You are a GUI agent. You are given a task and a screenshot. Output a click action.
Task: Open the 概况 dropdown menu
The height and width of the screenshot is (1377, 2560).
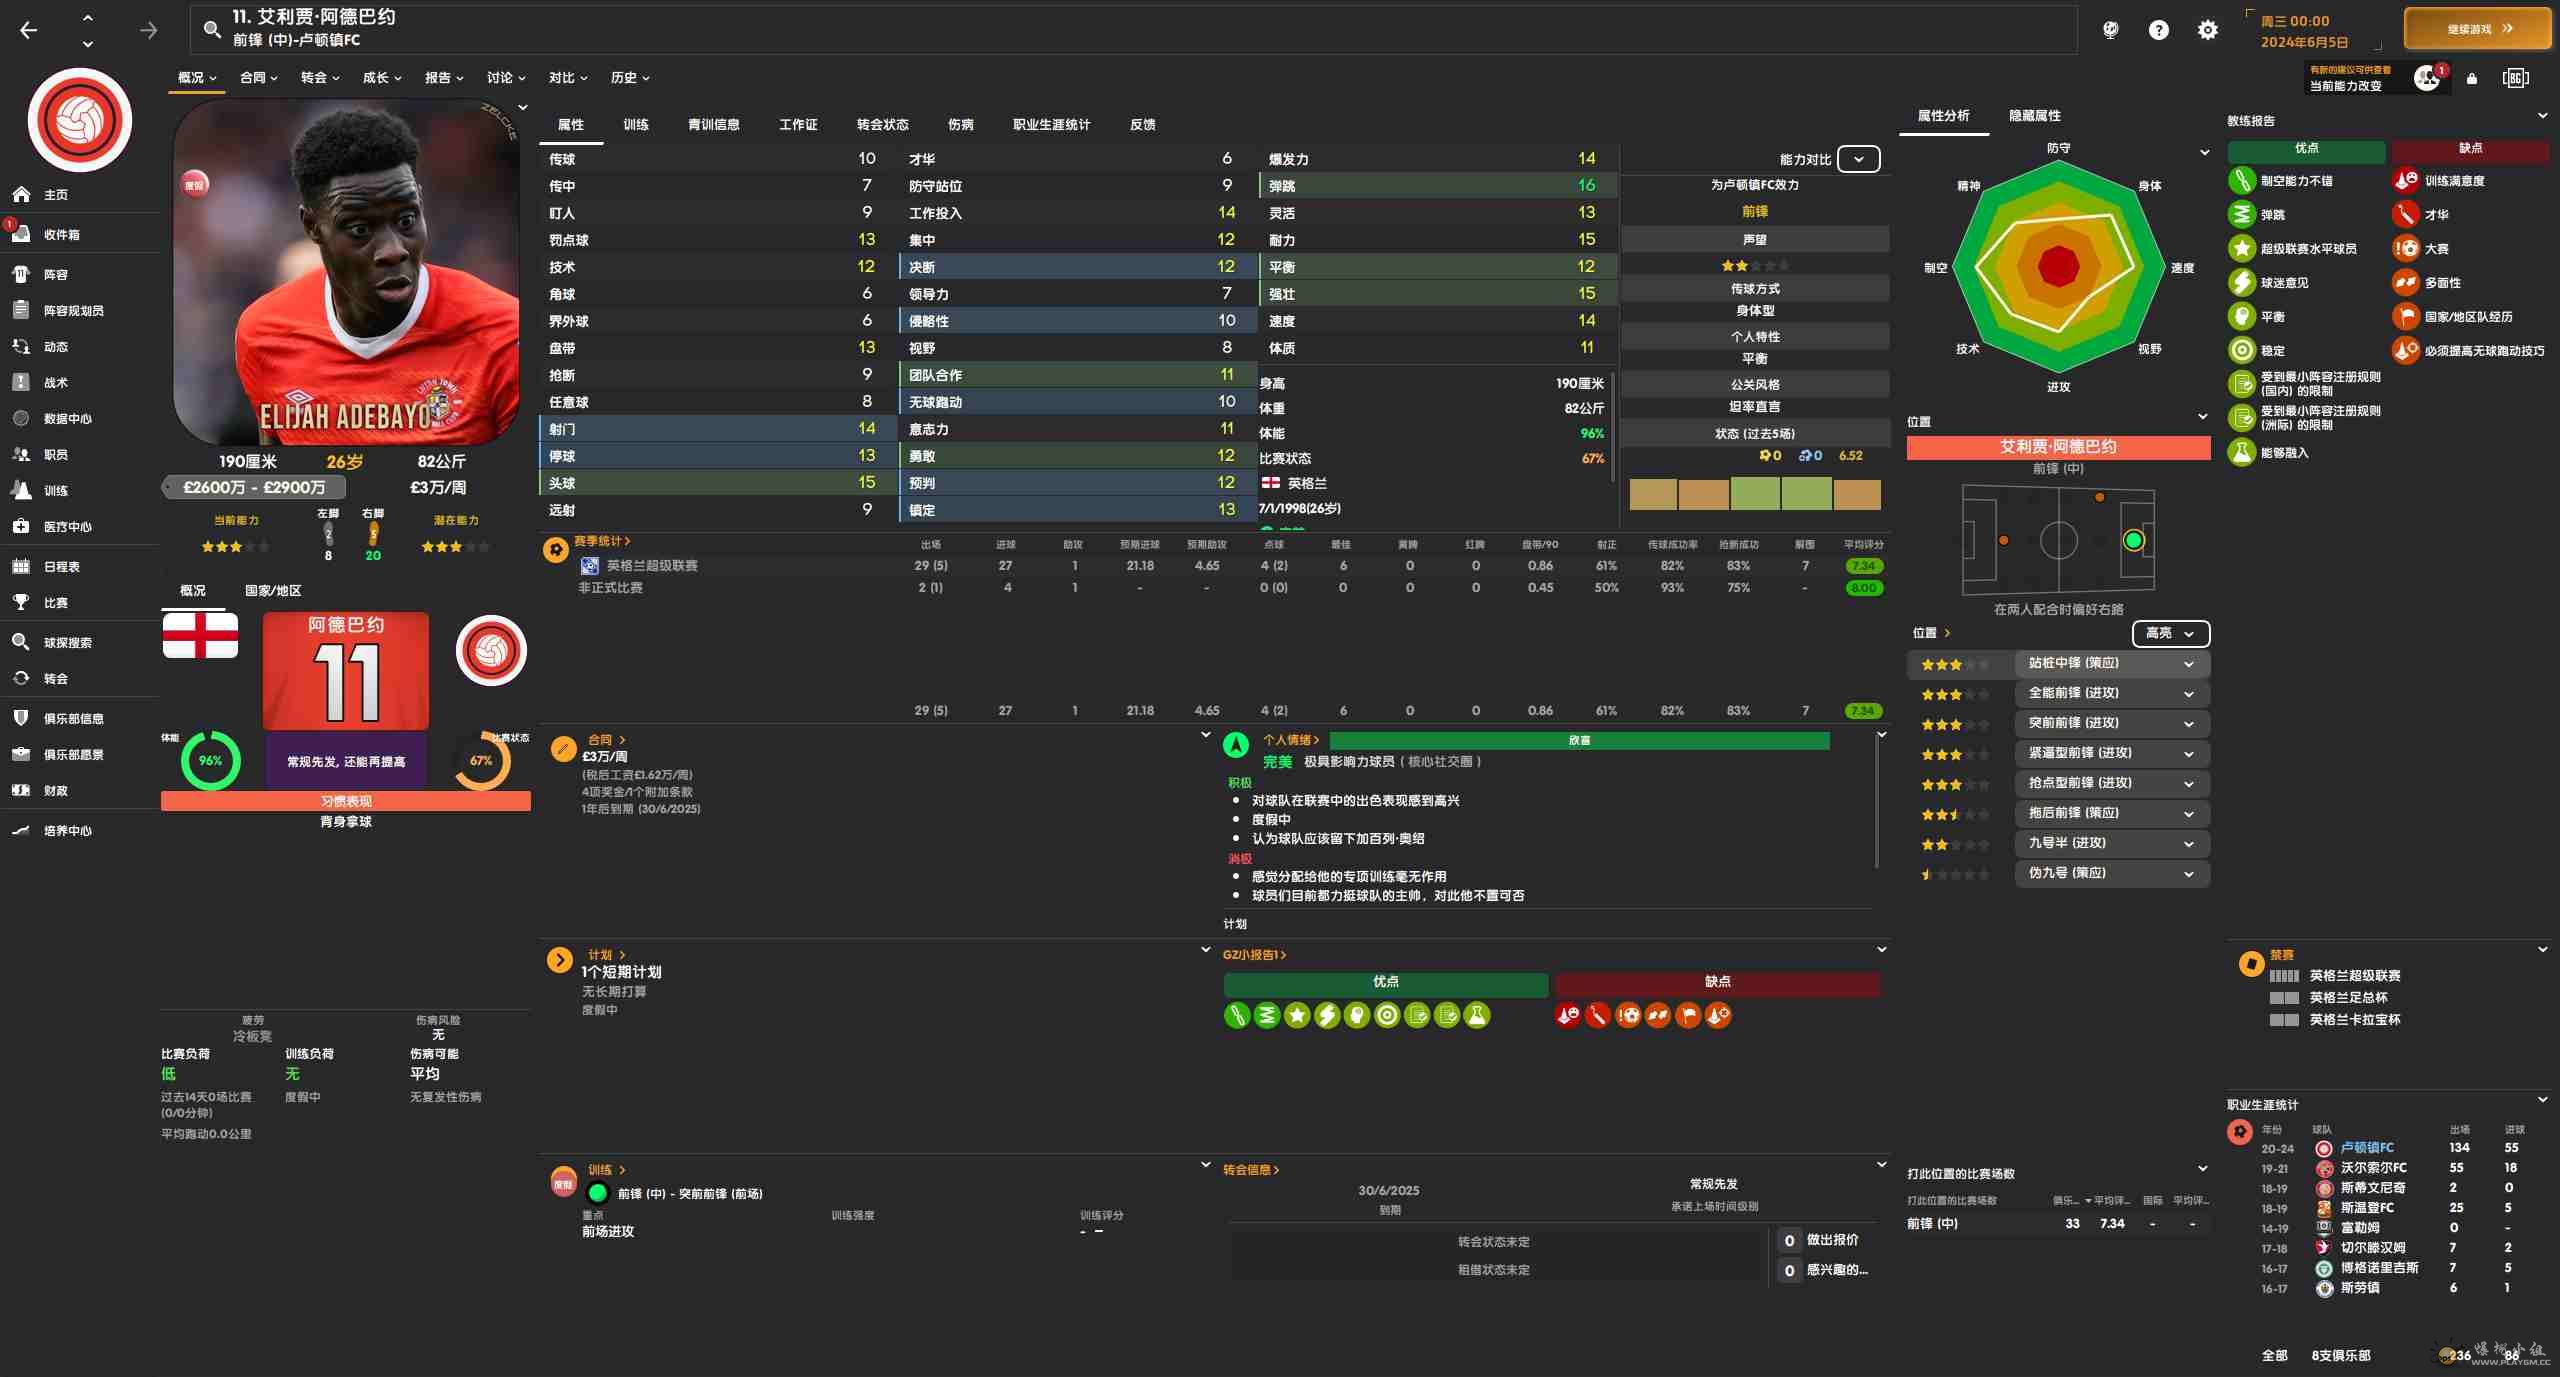197,78
